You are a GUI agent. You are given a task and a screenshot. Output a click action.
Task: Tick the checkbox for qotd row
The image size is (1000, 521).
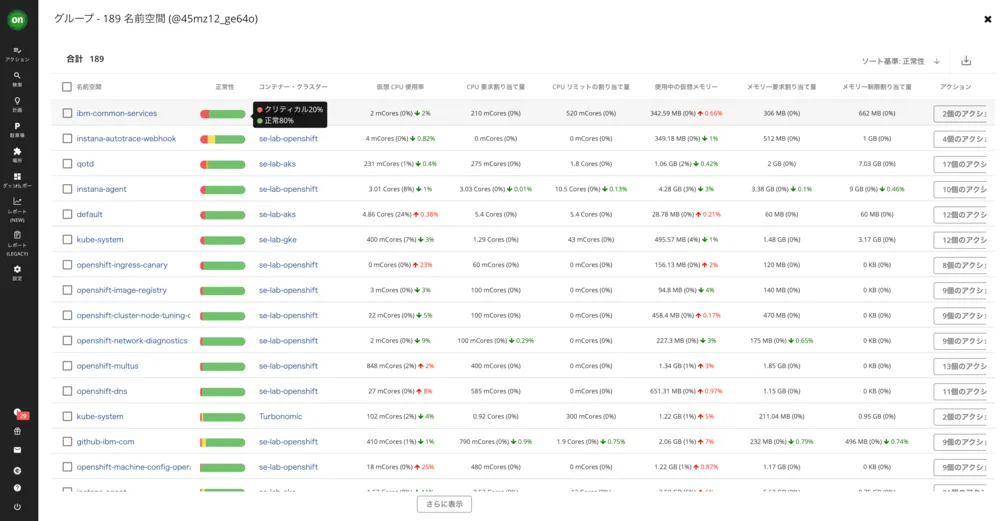[67, 164]
